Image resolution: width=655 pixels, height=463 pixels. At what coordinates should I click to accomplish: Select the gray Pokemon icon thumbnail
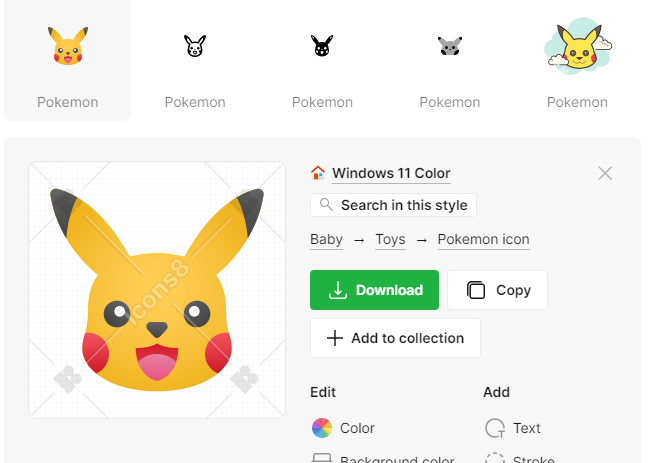[450, 46]
